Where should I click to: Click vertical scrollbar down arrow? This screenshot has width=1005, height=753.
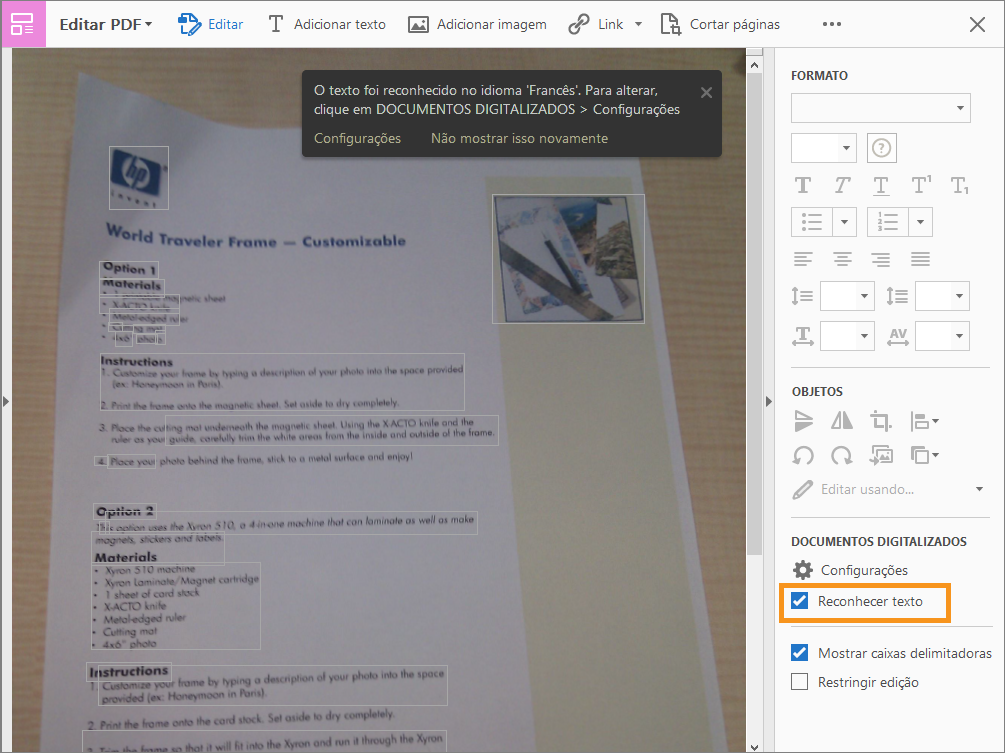(x=754, y=747)
